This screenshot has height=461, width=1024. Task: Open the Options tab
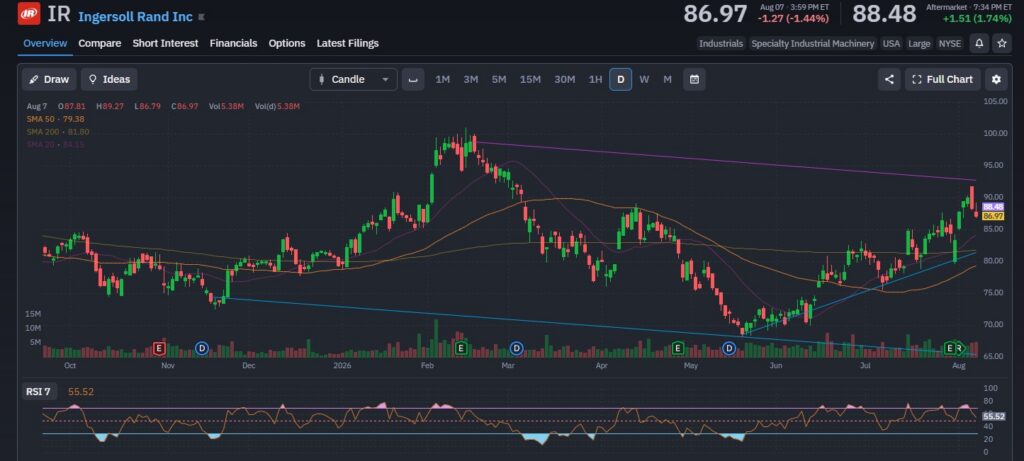287,43
